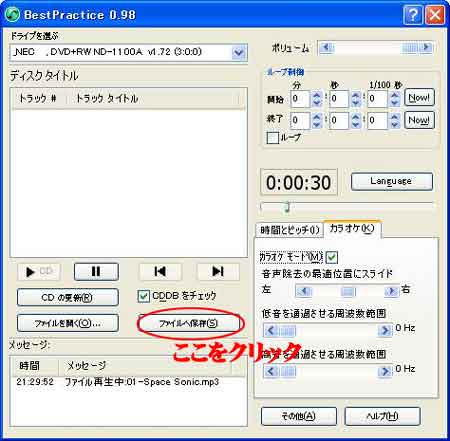
Task: Click the Play CD button
Action: [39, 272]
